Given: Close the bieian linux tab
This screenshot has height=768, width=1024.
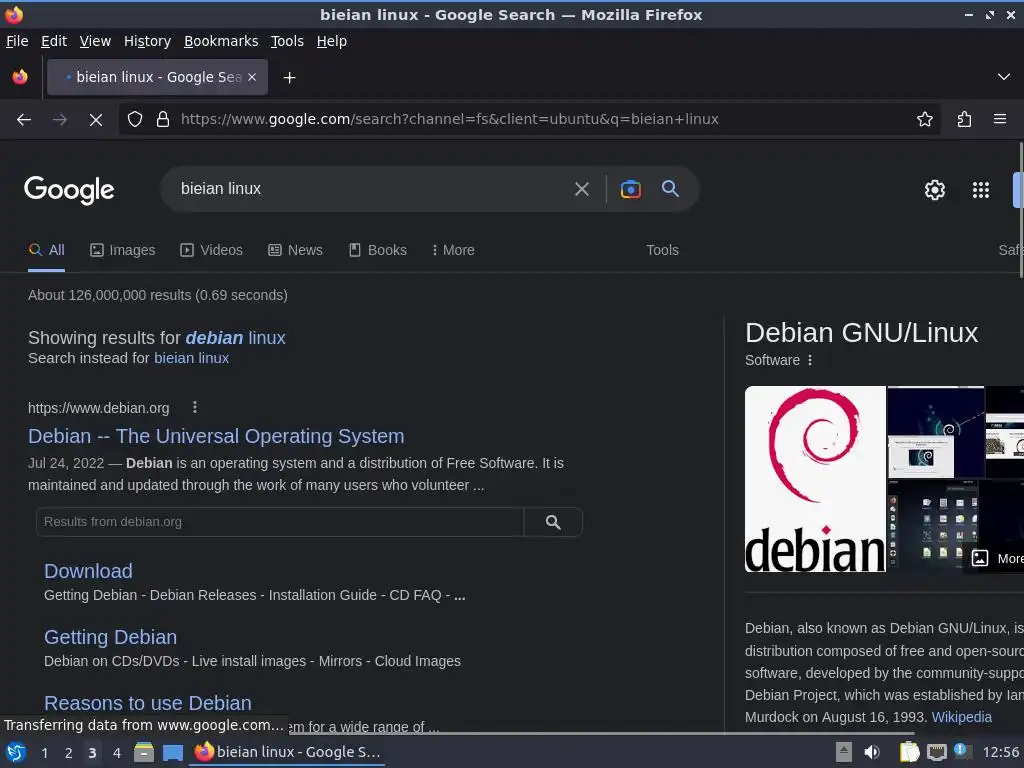Looking at the screenshot, I should tap(252, 77).
